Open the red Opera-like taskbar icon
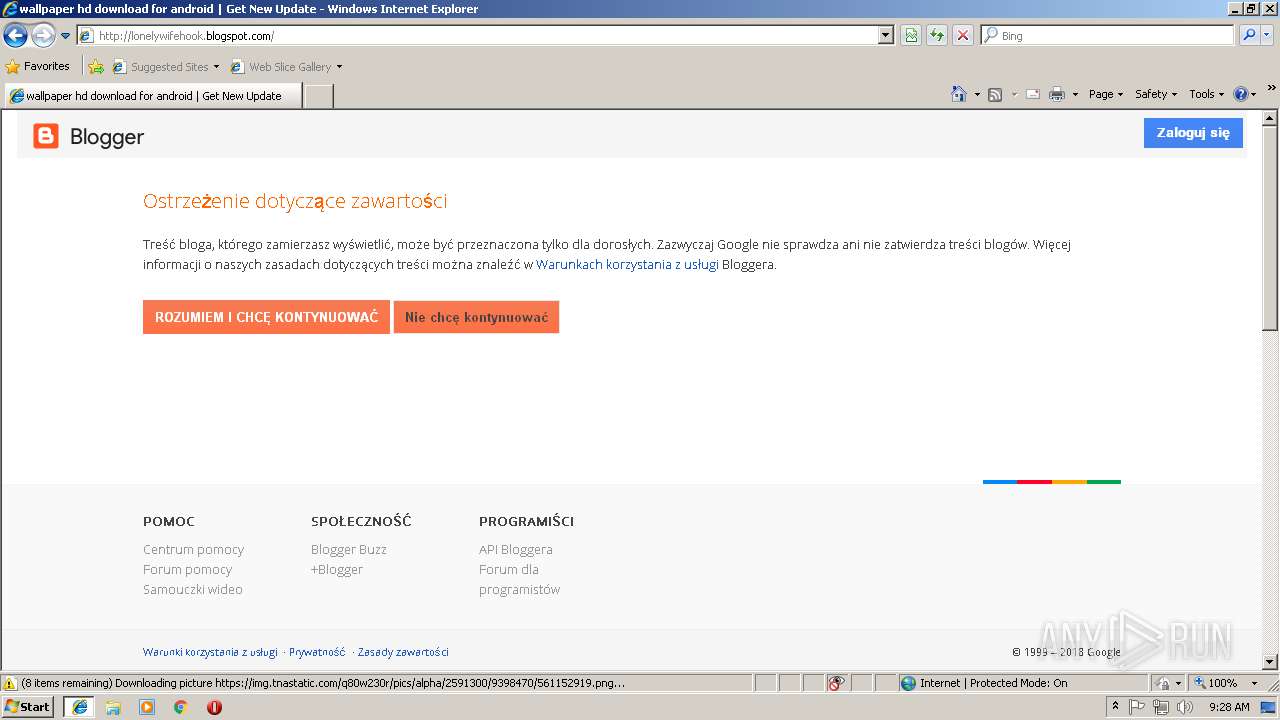The height and width of the screenshot is (720, 1280). coord(214,707)
